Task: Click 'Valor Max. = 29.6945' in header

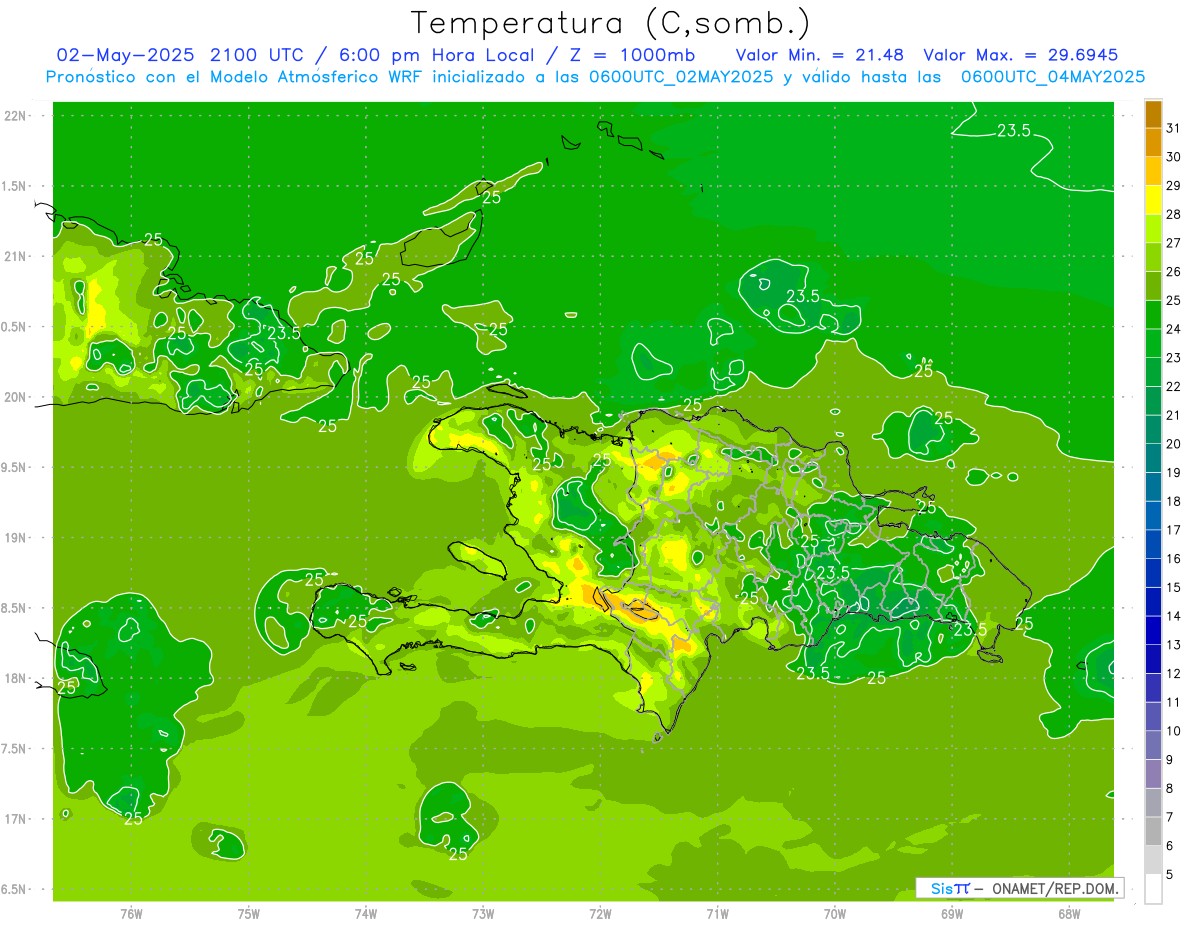Action: pyautogui.click(x=1021, y=54)
